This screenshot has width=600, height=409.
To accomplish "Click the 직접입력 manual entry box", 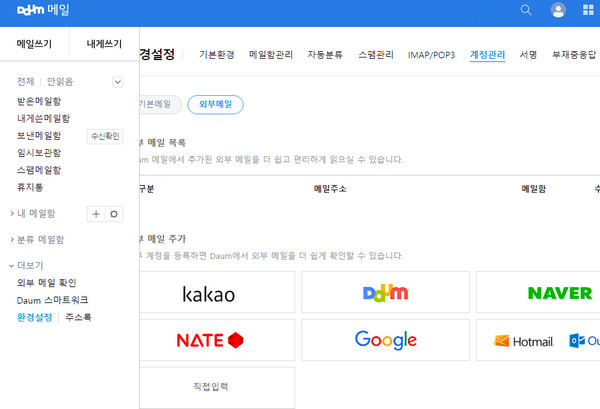I will (217, 387).
